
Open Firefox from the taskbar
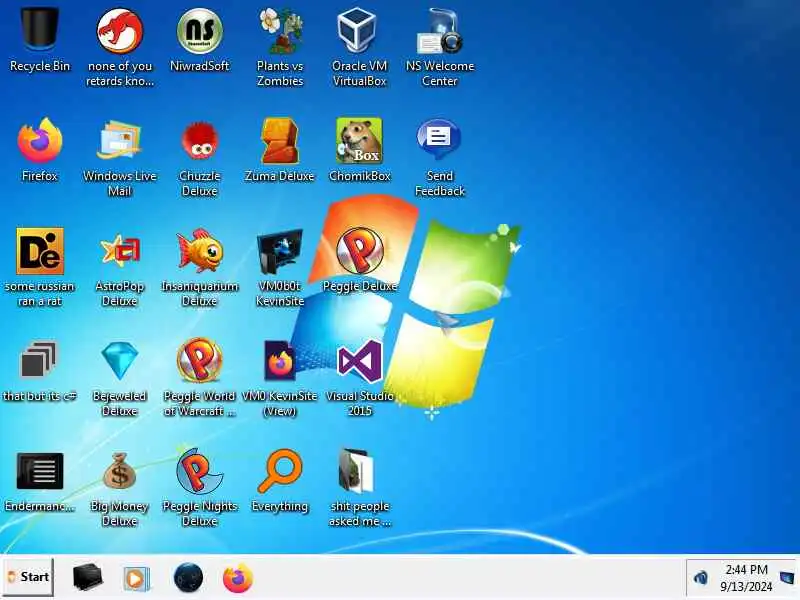pyautogui.click(x=238, y=578)
